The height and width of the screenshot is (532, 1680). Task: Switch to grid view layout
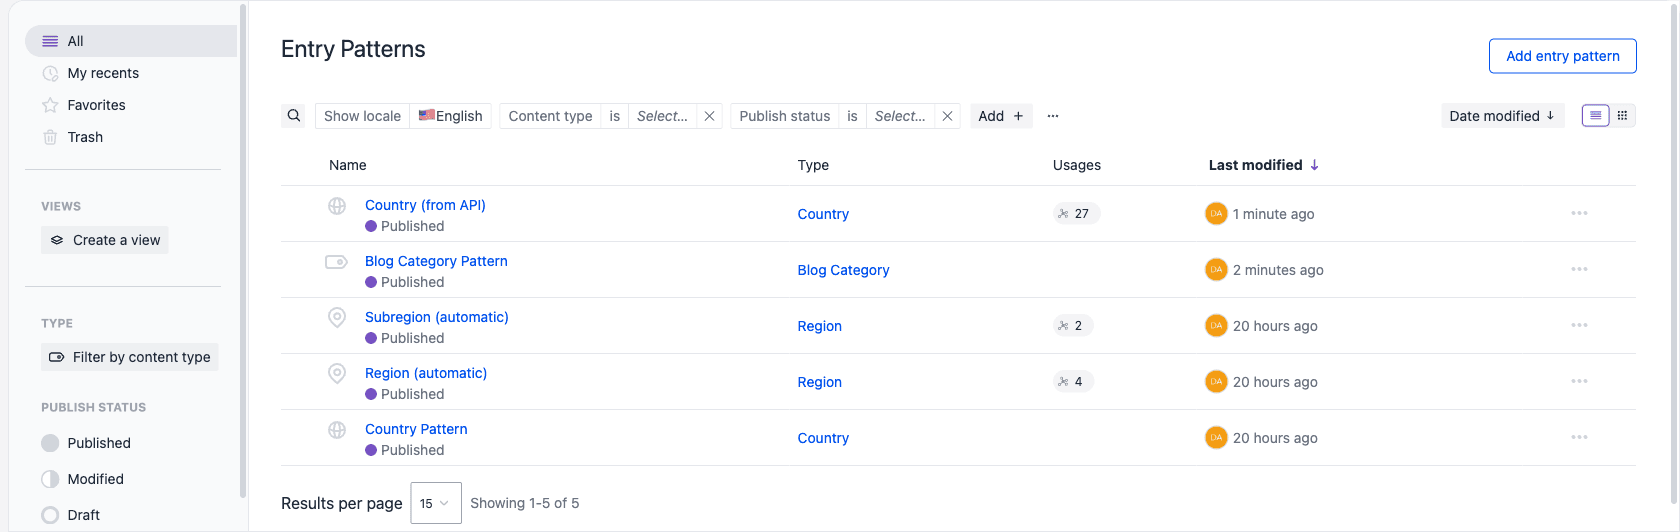point(1623,116)
